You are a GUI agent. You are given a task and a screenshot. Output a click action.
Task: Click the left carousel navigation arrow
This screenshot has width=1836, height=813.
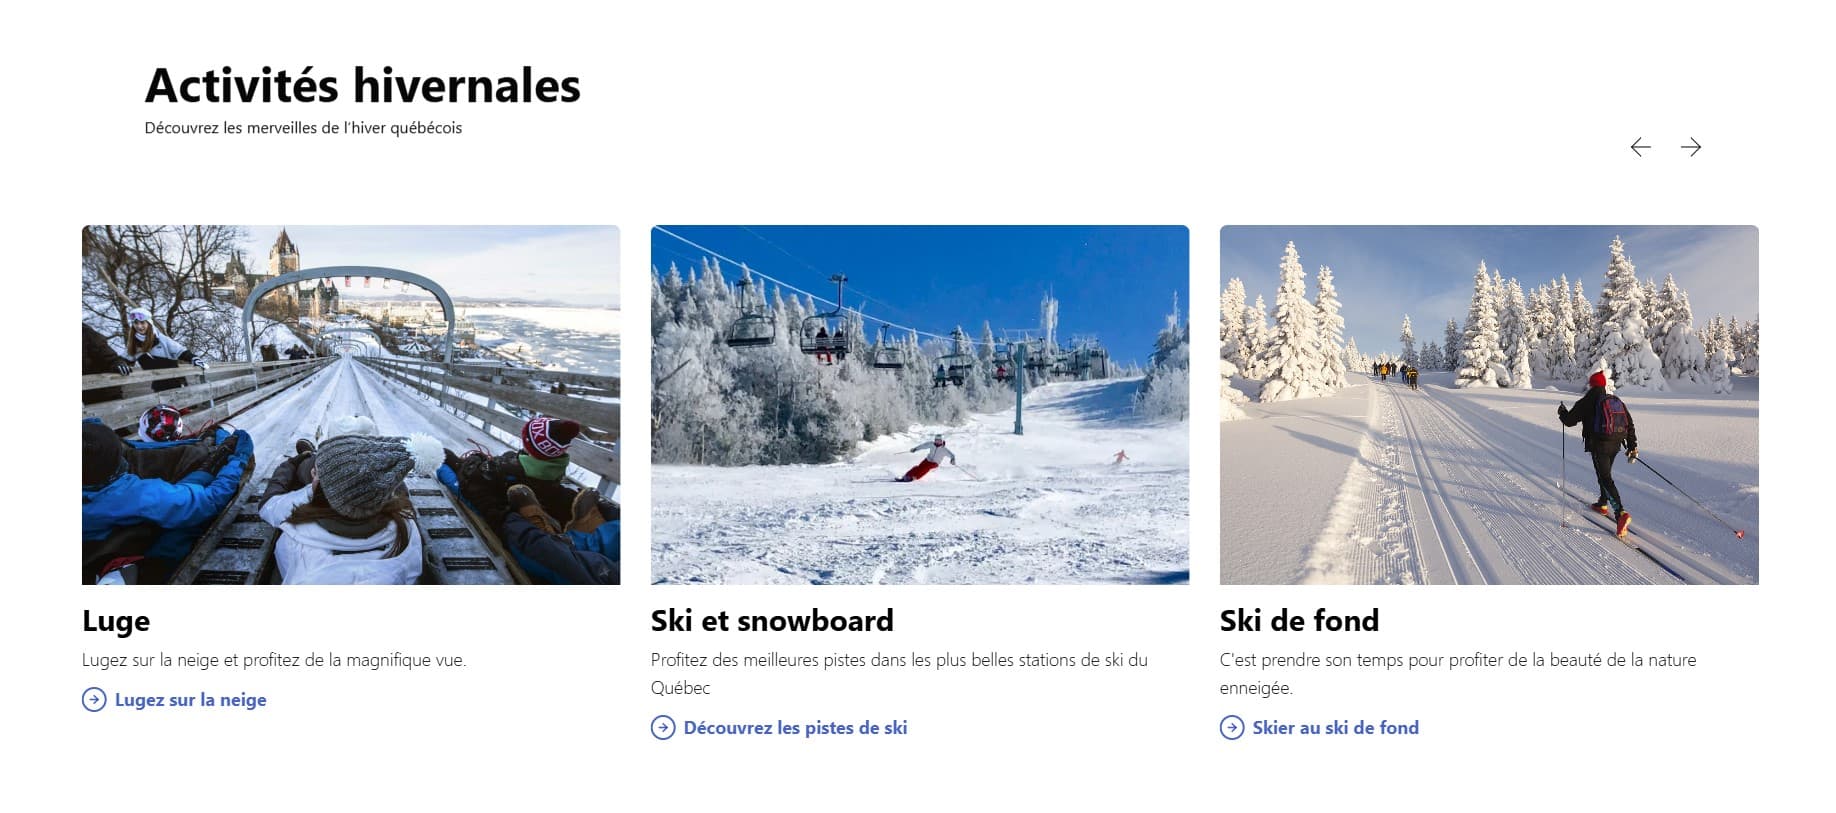pyautogui.click(x=1640, y=147)
